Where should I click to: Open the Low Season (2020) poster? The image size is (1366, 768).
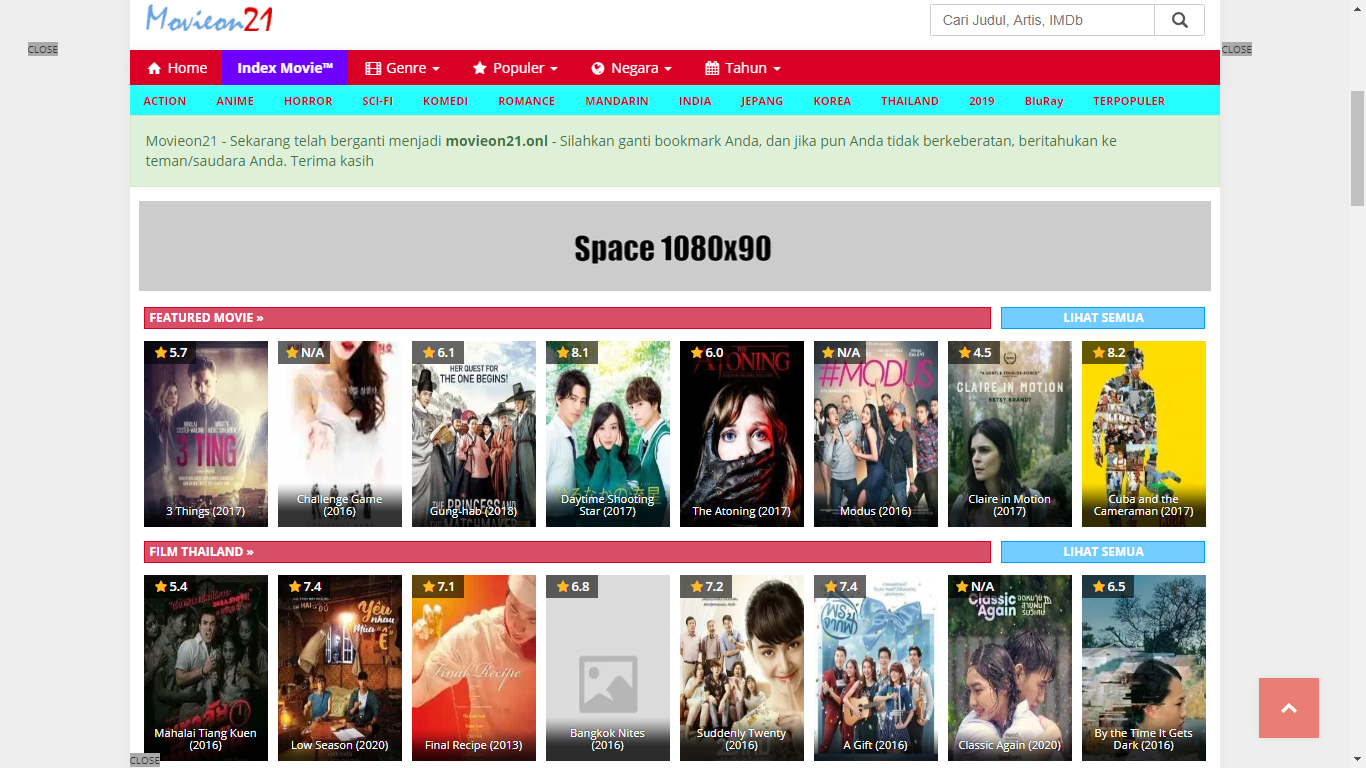click(x=340, y=668)
